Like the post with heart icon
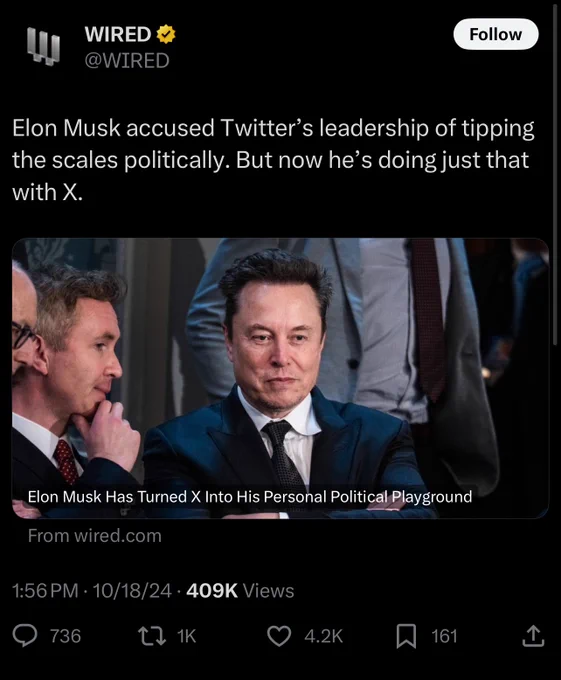The image size is (561, 680). (x=279, y=636)
